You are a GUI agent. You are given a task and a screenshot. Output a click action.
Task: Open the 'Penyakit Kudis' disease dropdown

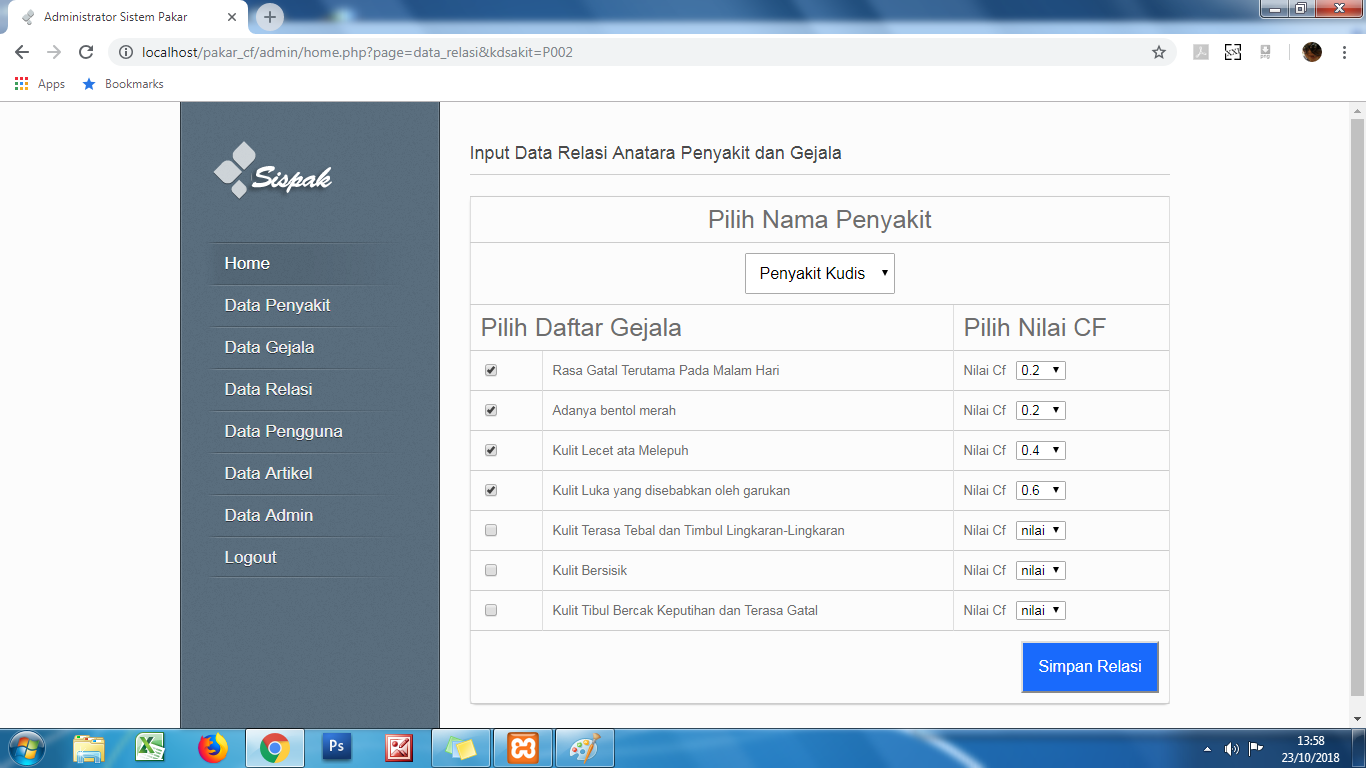point(819,273)
